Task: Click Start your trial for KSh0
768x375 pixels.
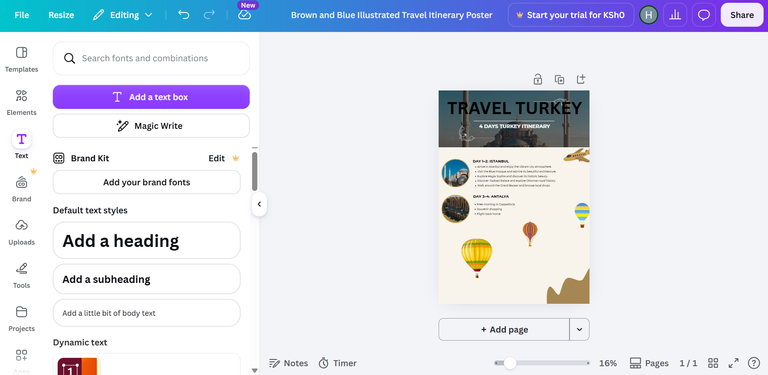Action: click(x=571, y=15)
